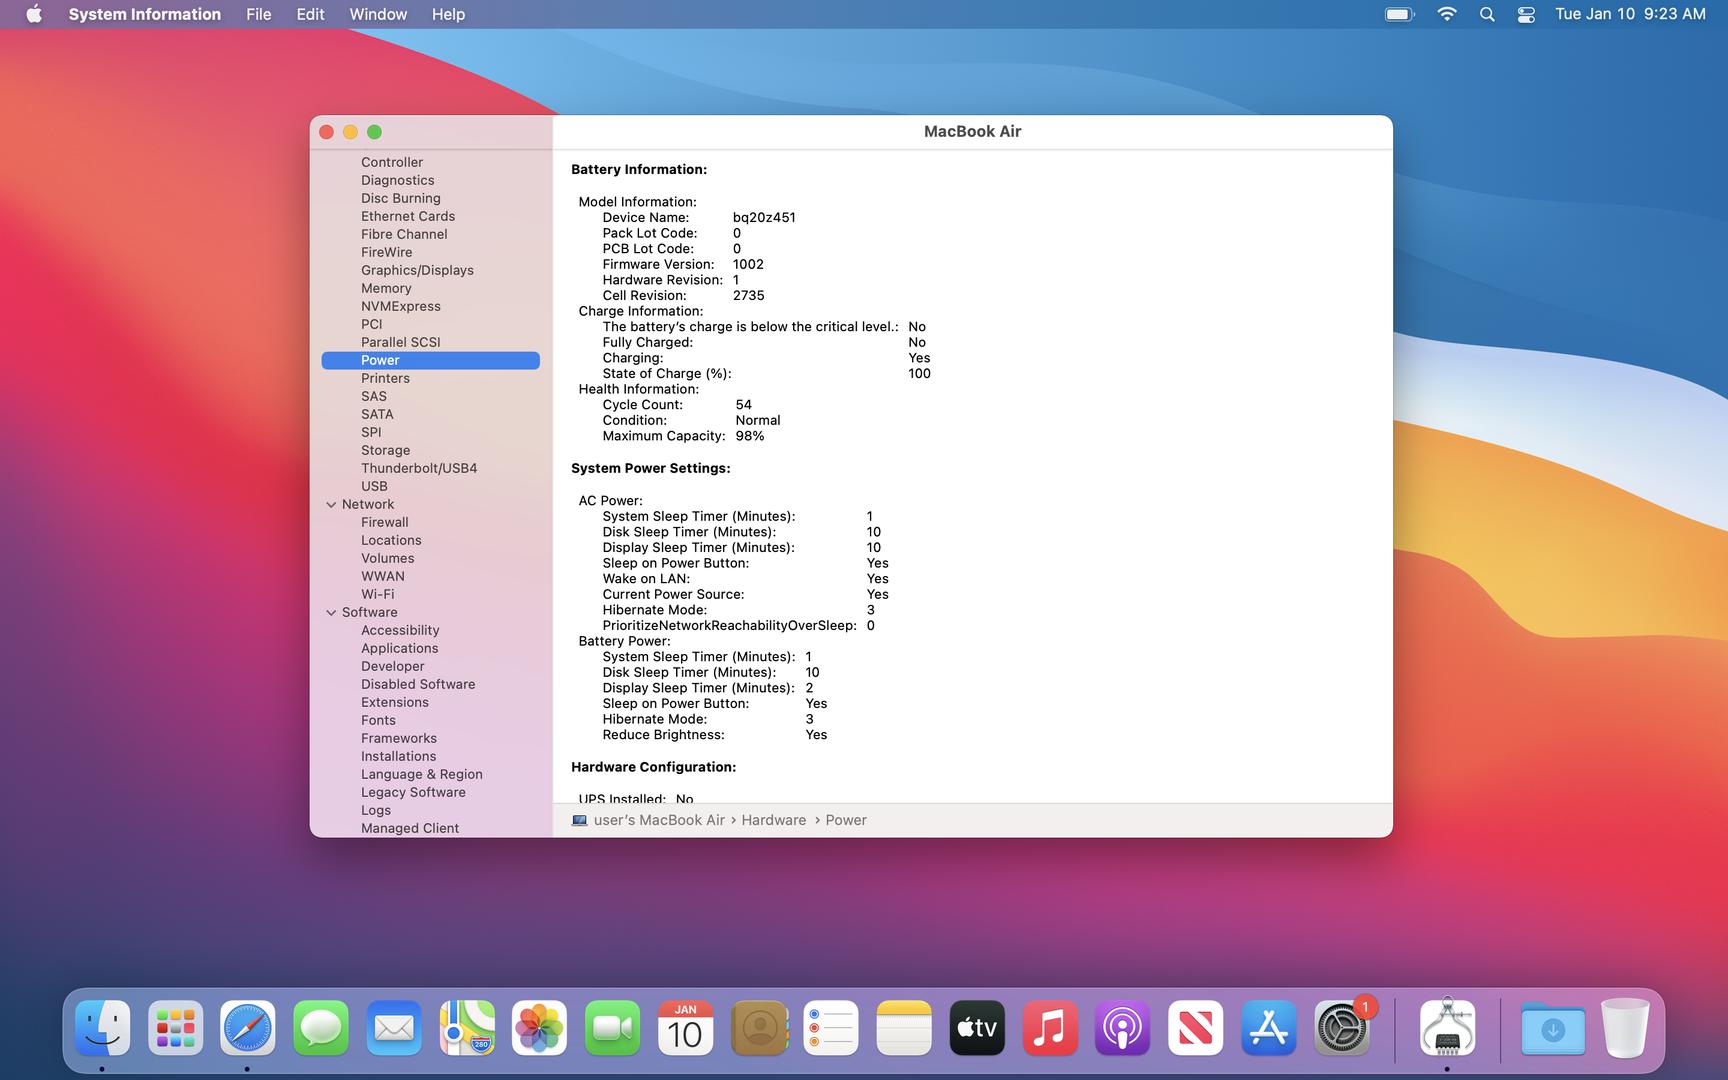Launch Apple TV from Dock
Image resolution: width=1728 pixels, height=1080 pixels.
pyautogui.click(x=977, y=1028)
